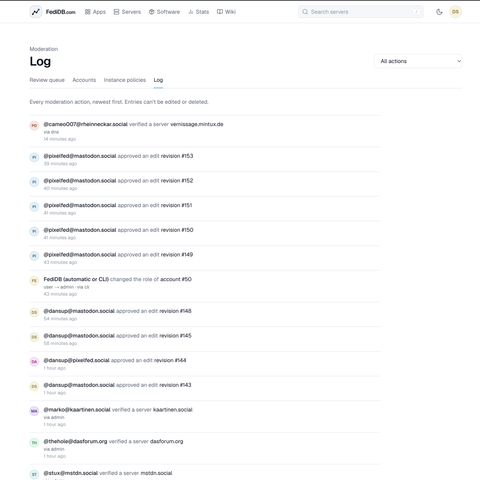The image size is (480, 480).
Task: Click avatar beside the cameo007 verified entry
Action: pos(34,126)
